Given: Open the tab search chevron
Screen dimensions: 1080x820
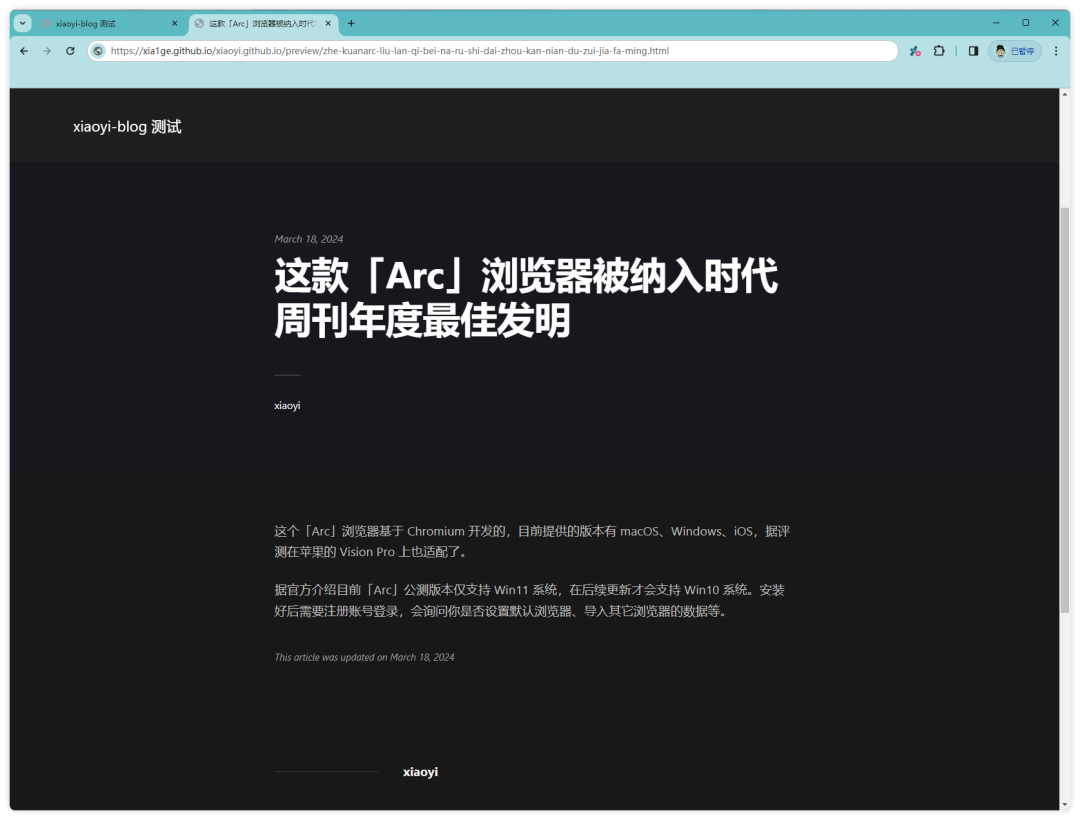Looking at the screenshot, I should [x=22, y=22].
